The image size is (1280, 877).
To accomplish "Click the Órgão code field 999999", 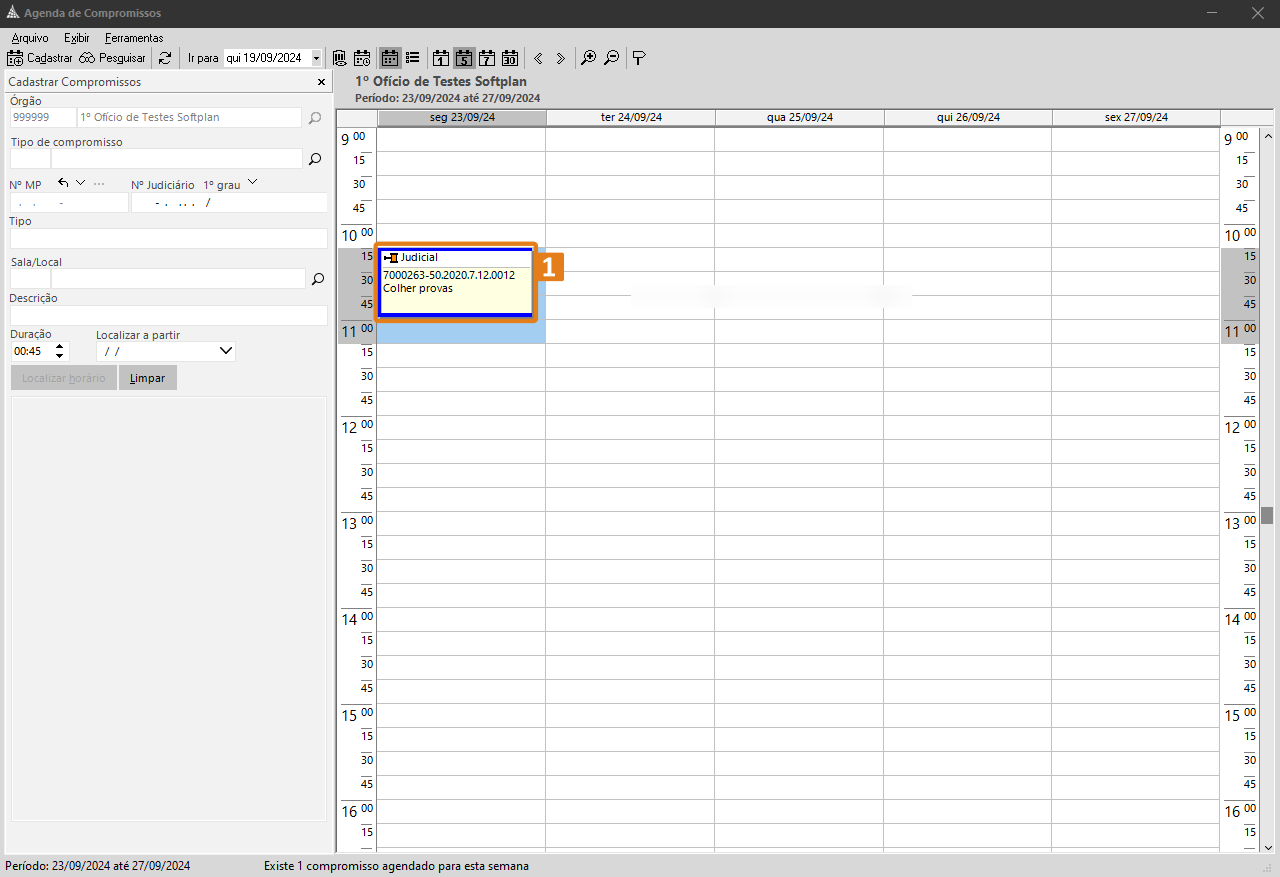I will pyautogui.click(x=43, y=118).
